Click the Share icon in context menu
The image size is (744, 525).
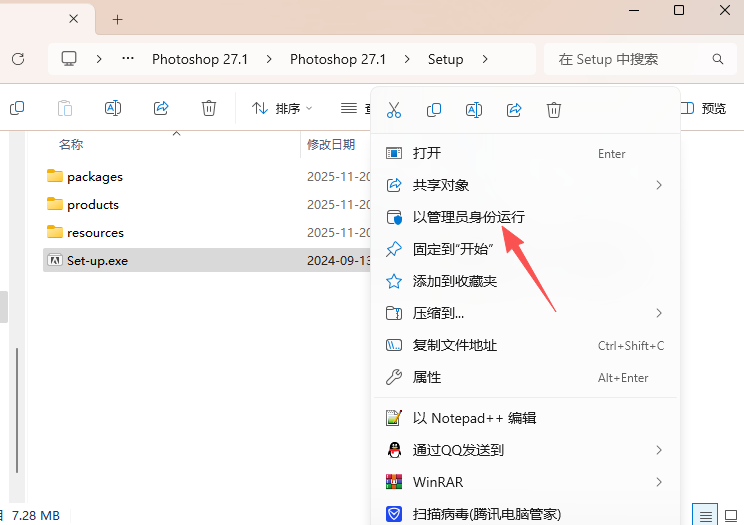[x=514, y=110]
